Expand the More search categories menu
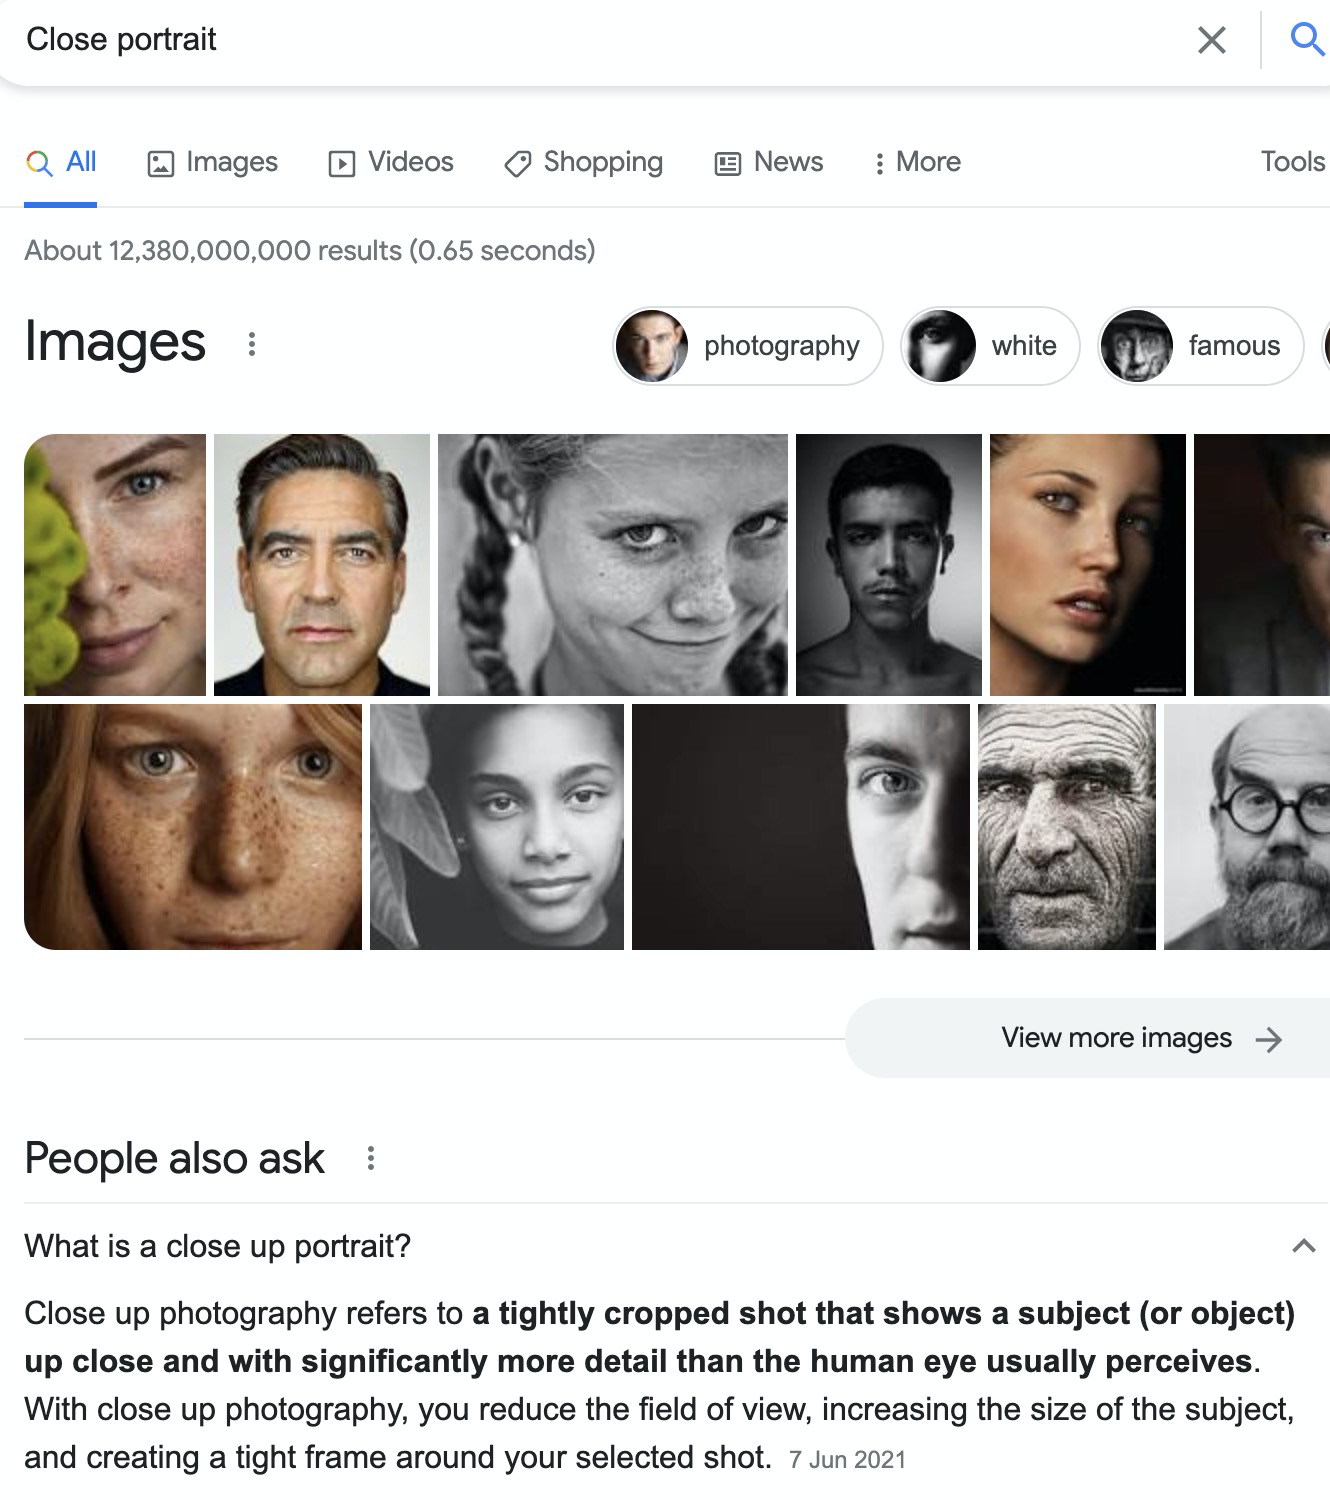 pyautogui.click(x=917, y=162)
